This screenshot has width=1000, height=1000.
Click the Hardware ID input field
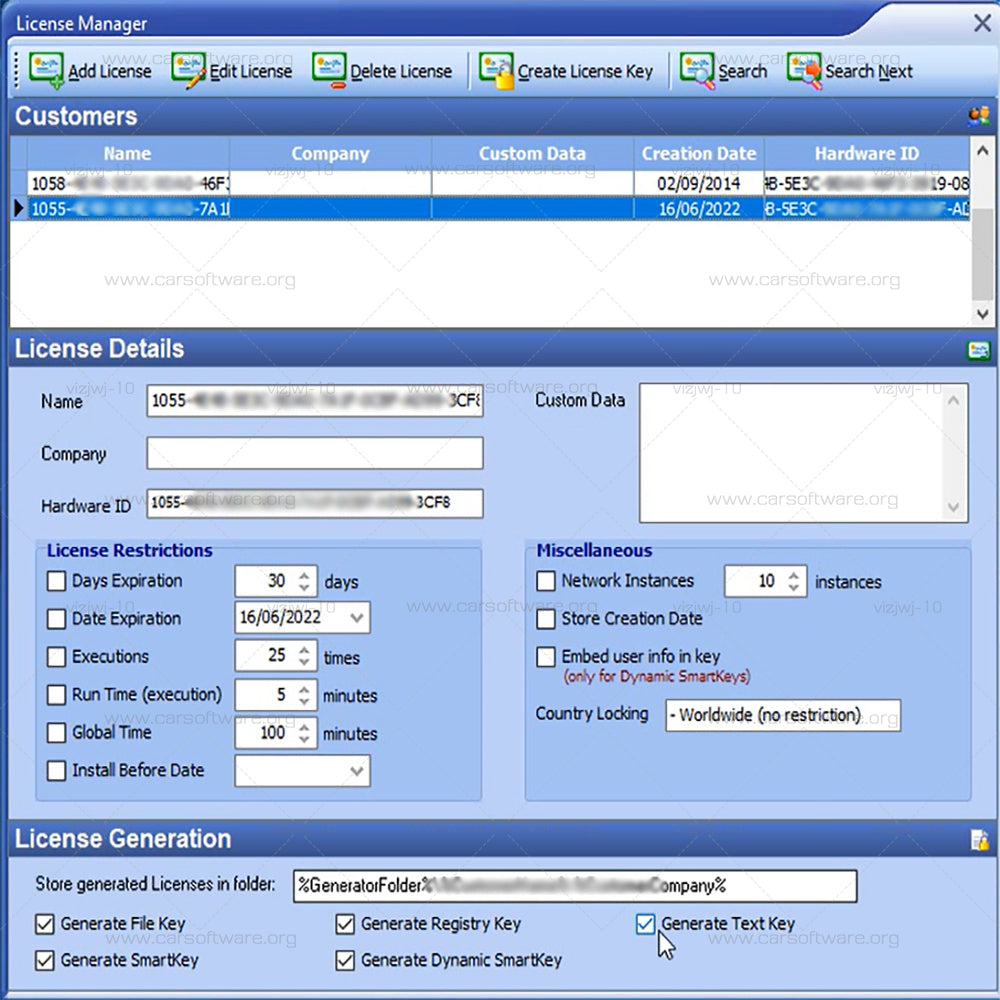315,503
